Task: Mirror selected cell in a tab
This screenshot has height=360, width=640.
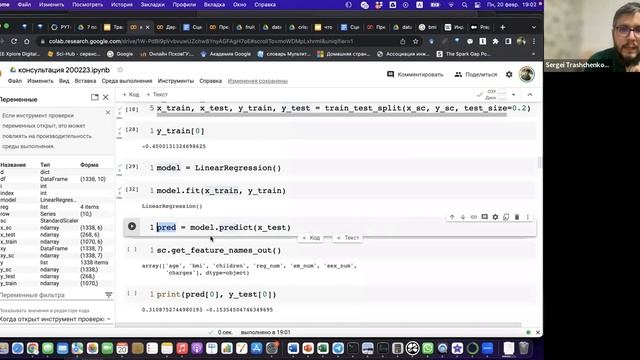Action: point(506,217)
